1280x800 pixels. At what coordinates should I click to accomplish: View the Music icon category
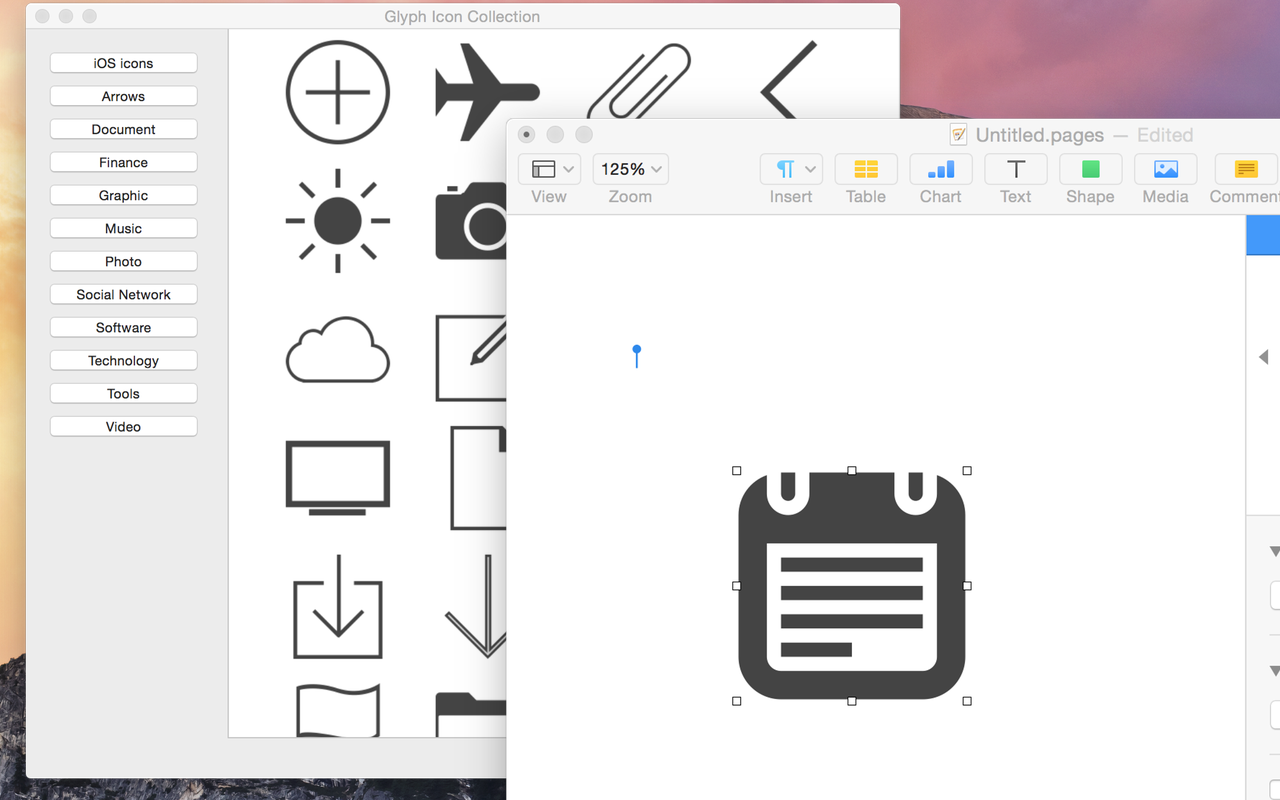(124, 228)
